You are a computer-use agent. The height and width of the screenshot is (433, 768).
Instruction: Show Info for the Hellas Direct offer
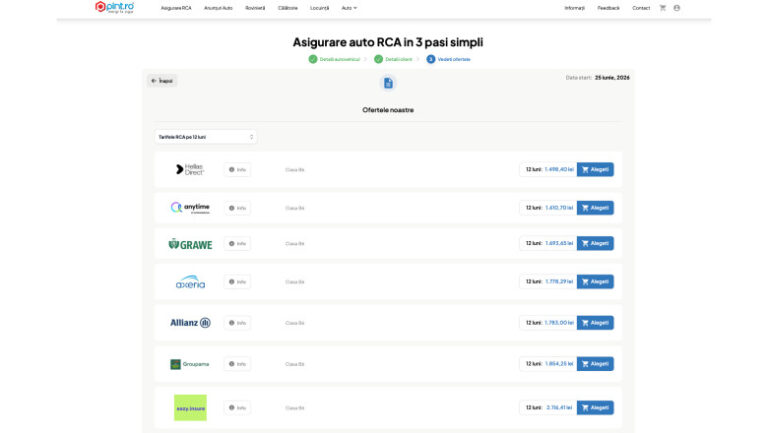tap(238, 169)
